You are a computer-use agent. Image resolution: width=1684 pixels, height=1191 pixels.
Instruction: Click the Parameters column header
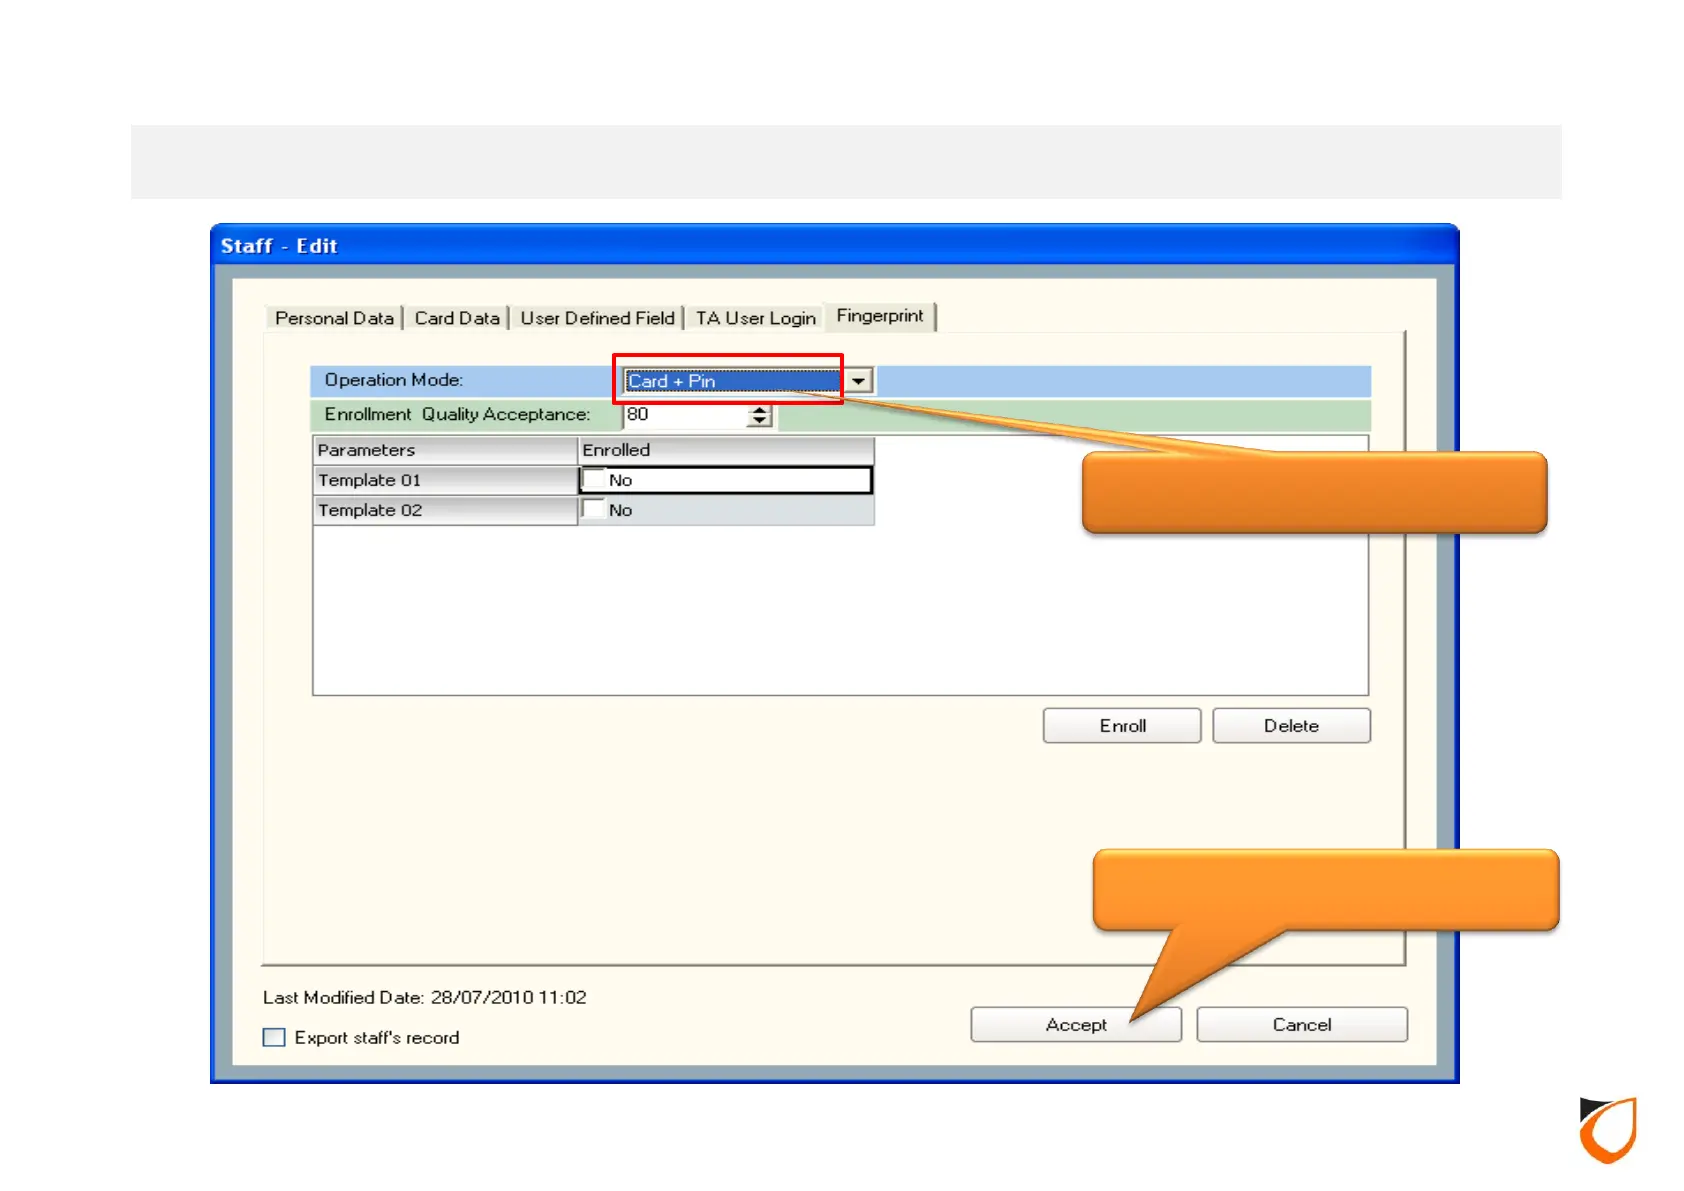446,450
